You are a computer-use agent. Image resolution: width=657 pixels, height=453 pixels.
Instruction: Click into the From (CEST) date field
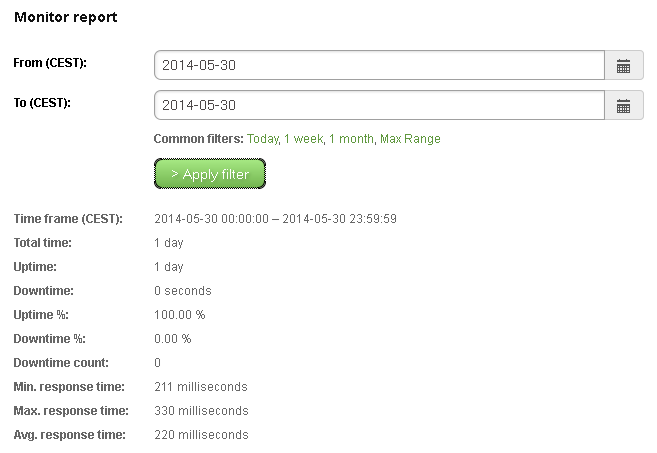379,66
